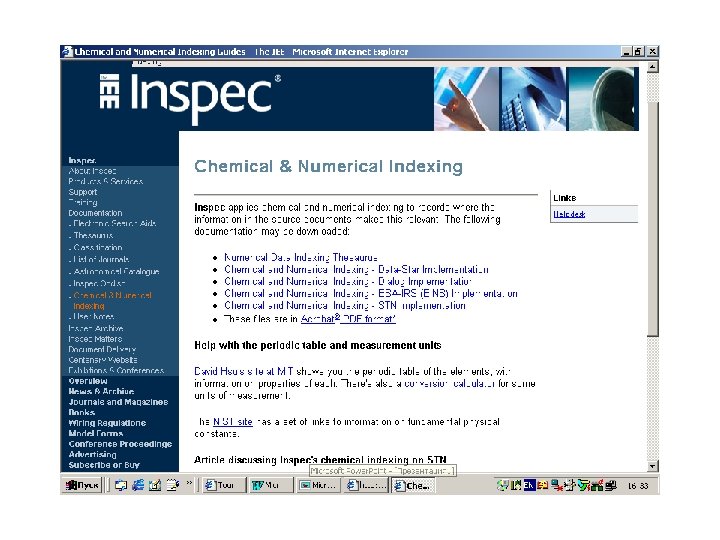Open Numerical Data Indexing Thesaurus link
Viewport: 720px width, 540px height.
[301, 257]
